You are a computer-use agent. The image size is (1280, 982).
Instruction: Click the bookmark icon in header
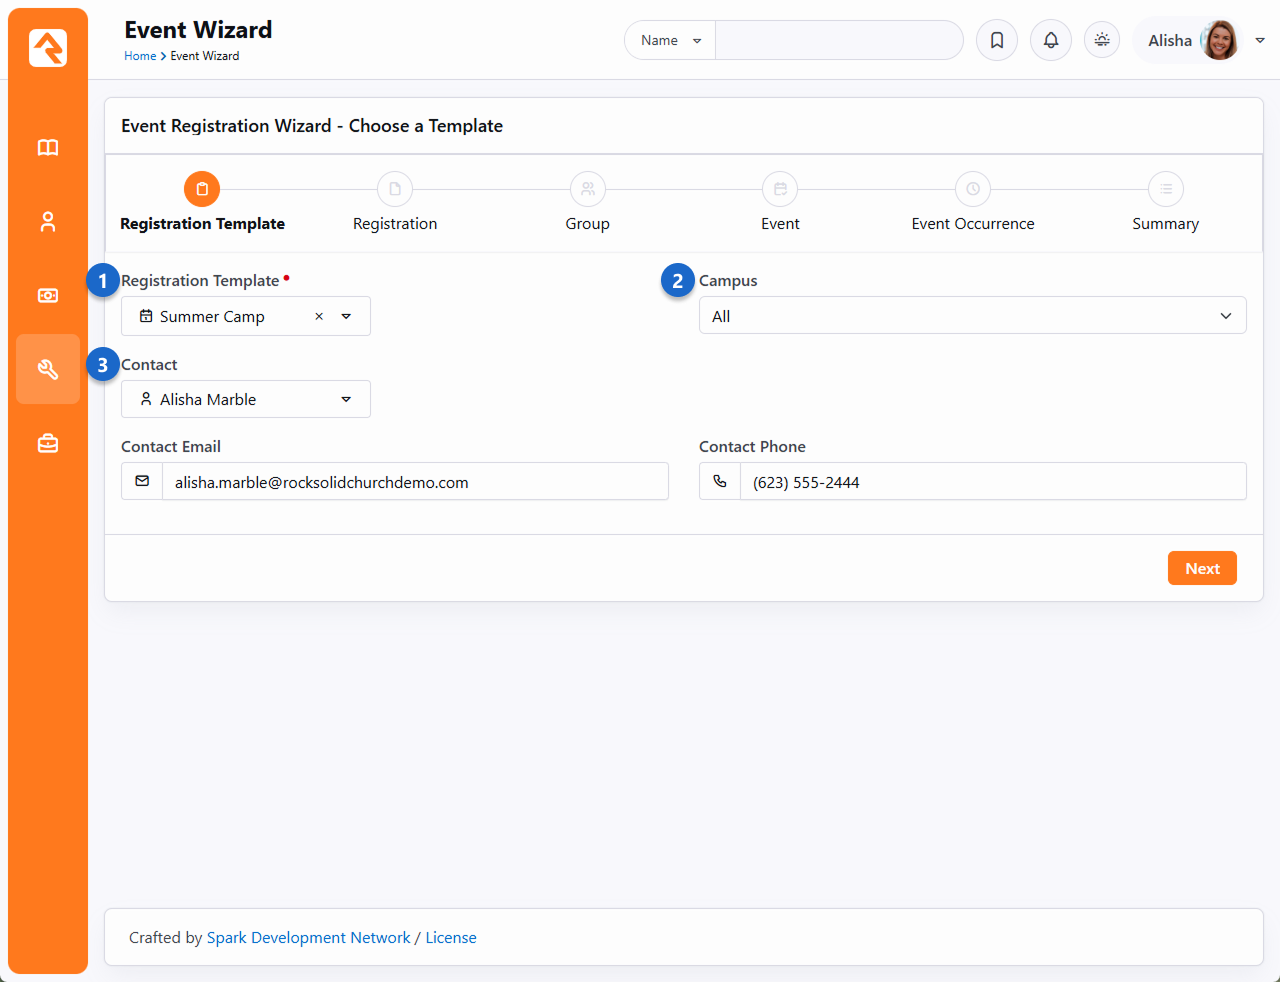coord(996,41)
